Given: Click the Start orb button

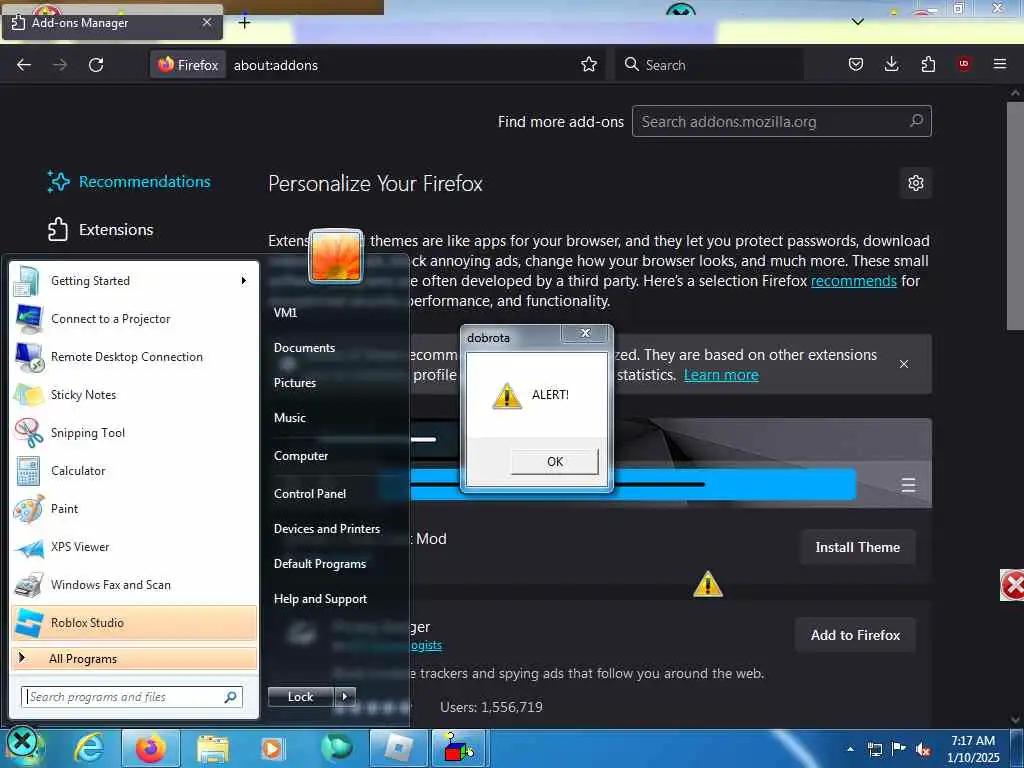Looking at the screenshot, I should pyautogui.click(x=23, y=746).
